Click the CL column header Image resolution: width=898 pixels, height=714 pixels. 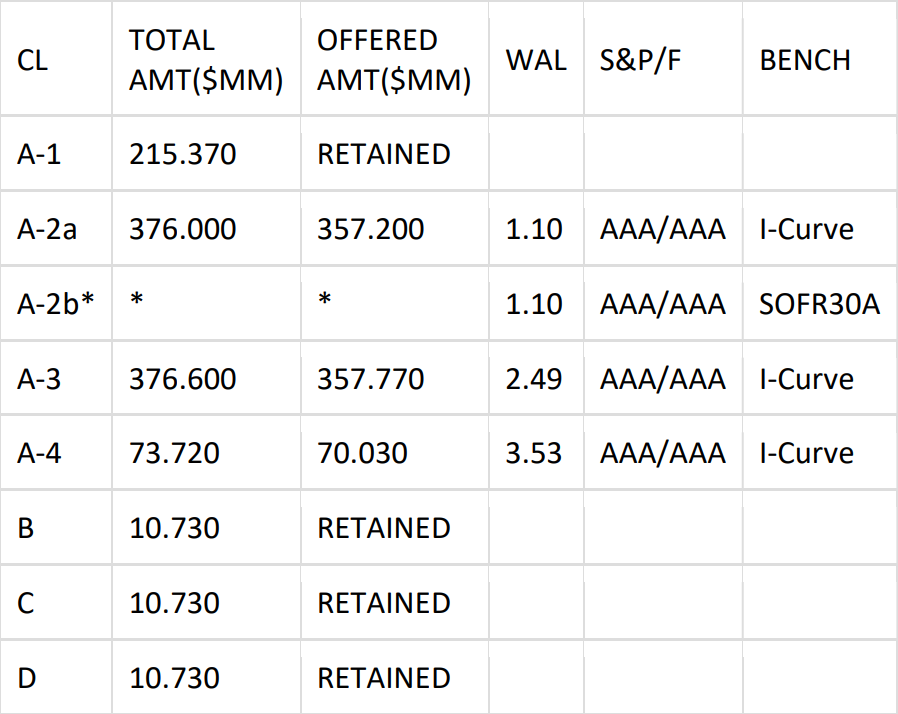(32, 60)
